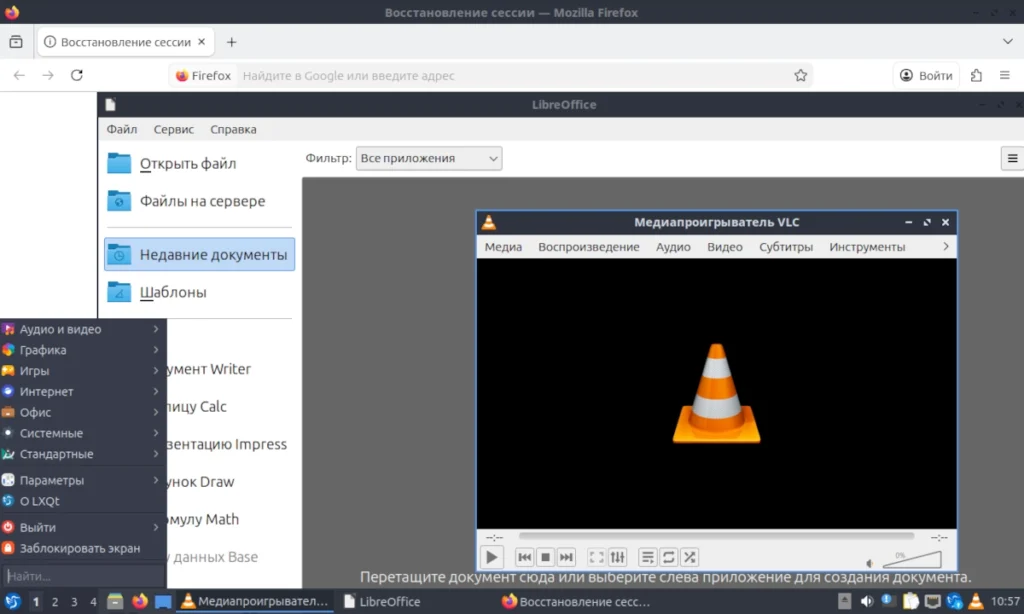Screen dimensions: 1024x614
Task: Open the Фильтр Все приложения dropdown
Action: 428,158
